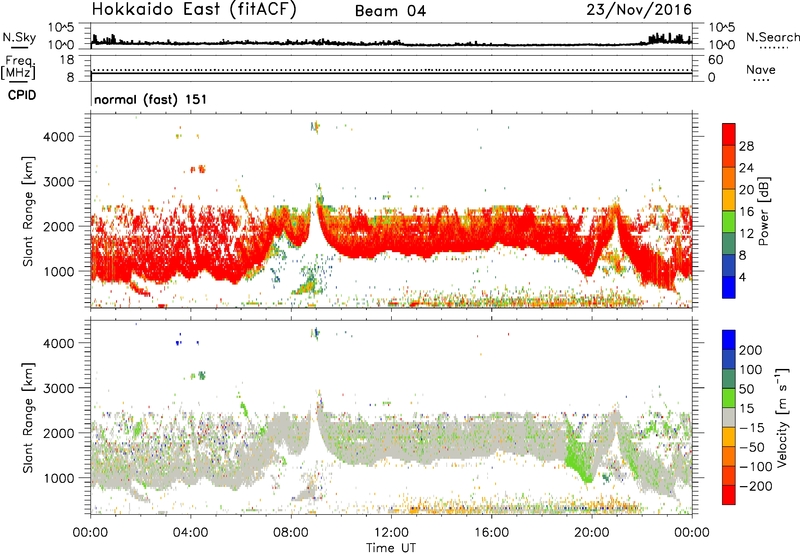Click the 'Velocity [m s-1]' colorbar label
This screenshot has width=800, height=554.
coord(782,417)
